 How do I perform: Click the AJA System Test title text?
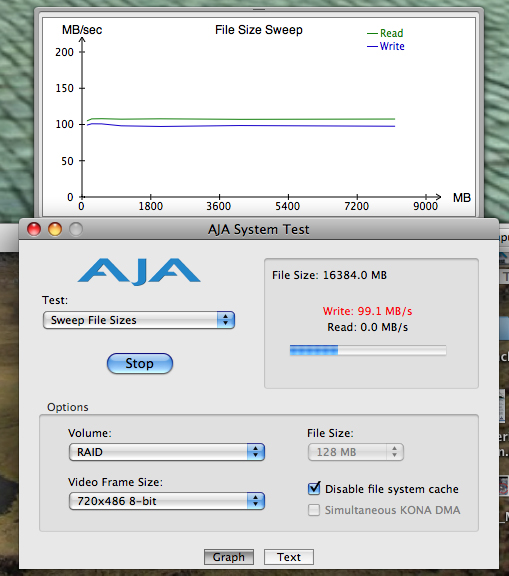259,230
